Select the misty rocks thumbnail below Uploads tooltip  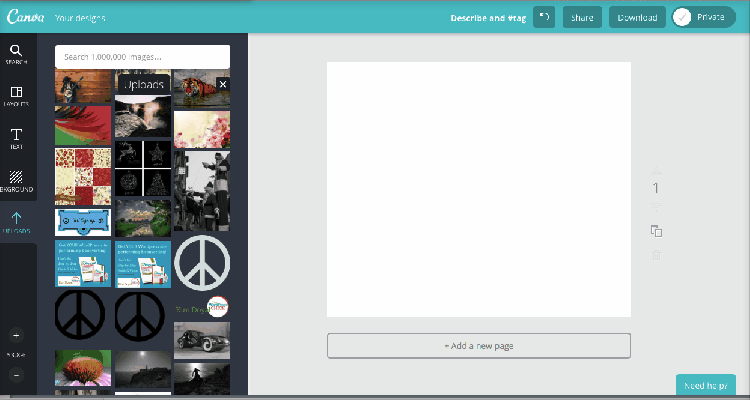click(x=143, y=116)
